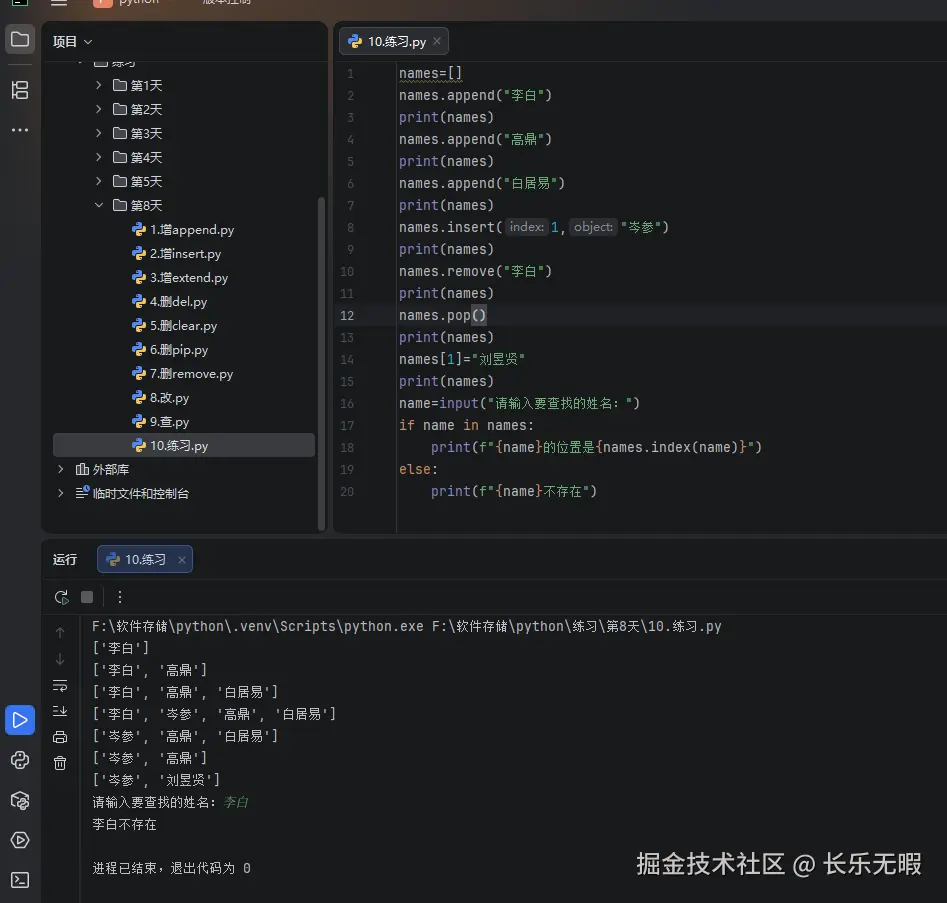Click the project tree vertical scrollbar
Viewport: 947px width, 903px height.
[321, 362]
